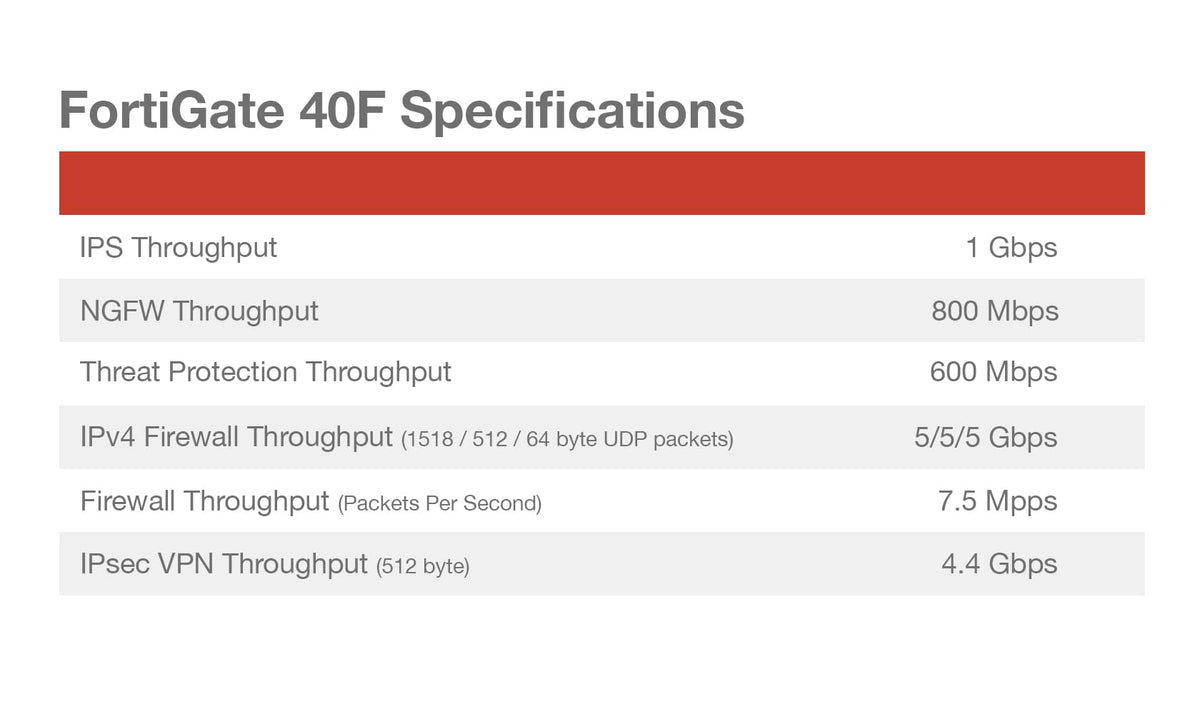1200x714 pixels.
Task: Click '40F' in the heading
Action: (342, 110)
